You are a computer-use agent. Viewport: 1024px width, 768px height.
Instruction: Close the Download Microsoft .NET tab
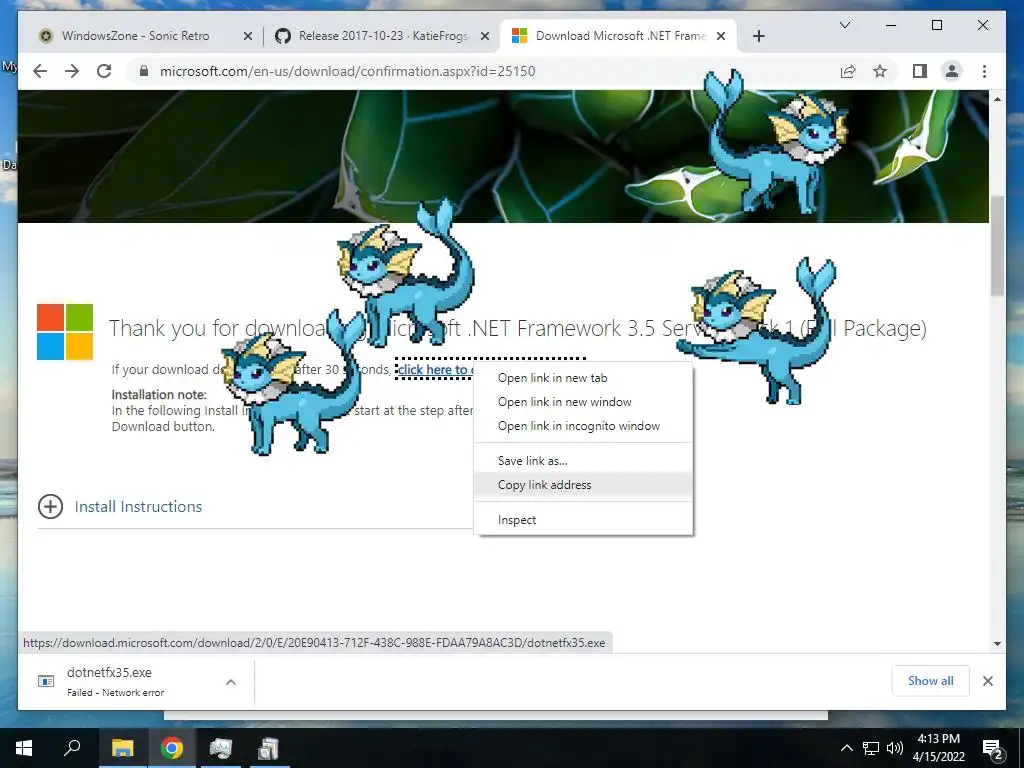[721, 36]
